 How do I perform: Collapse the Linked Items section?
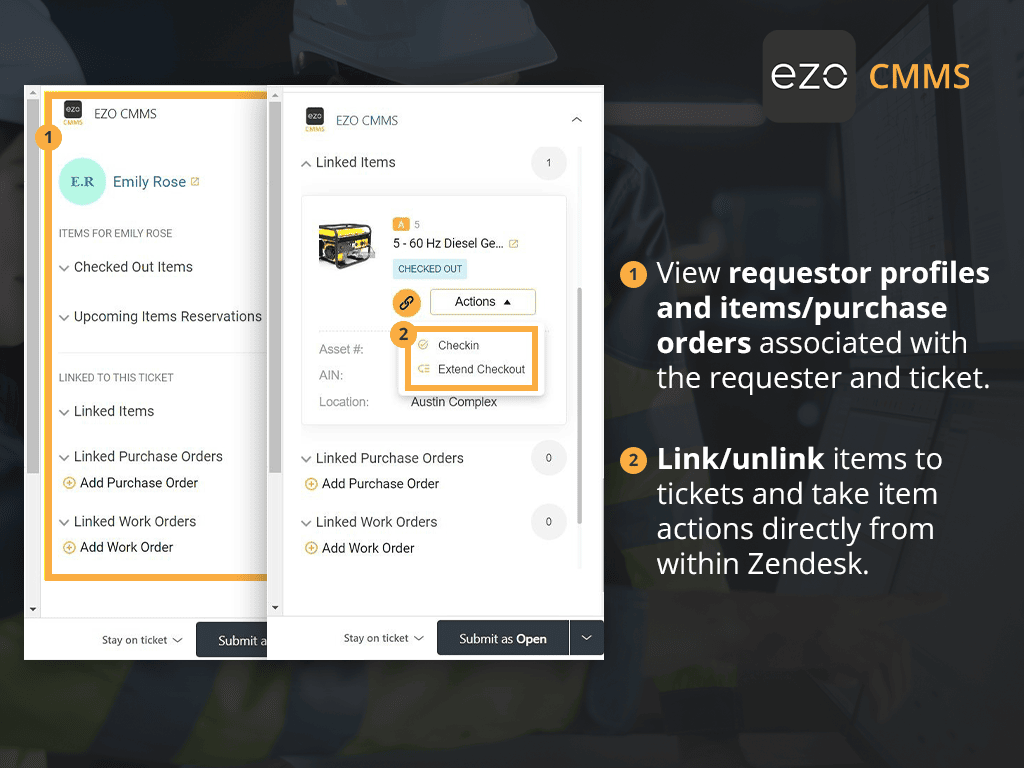click(306, 162)
